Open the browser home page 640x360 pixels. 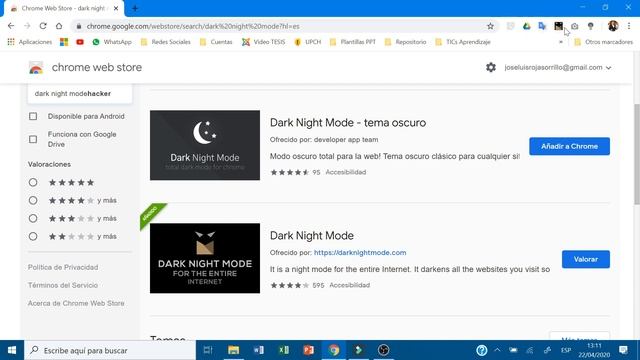[x=59, y=26]
